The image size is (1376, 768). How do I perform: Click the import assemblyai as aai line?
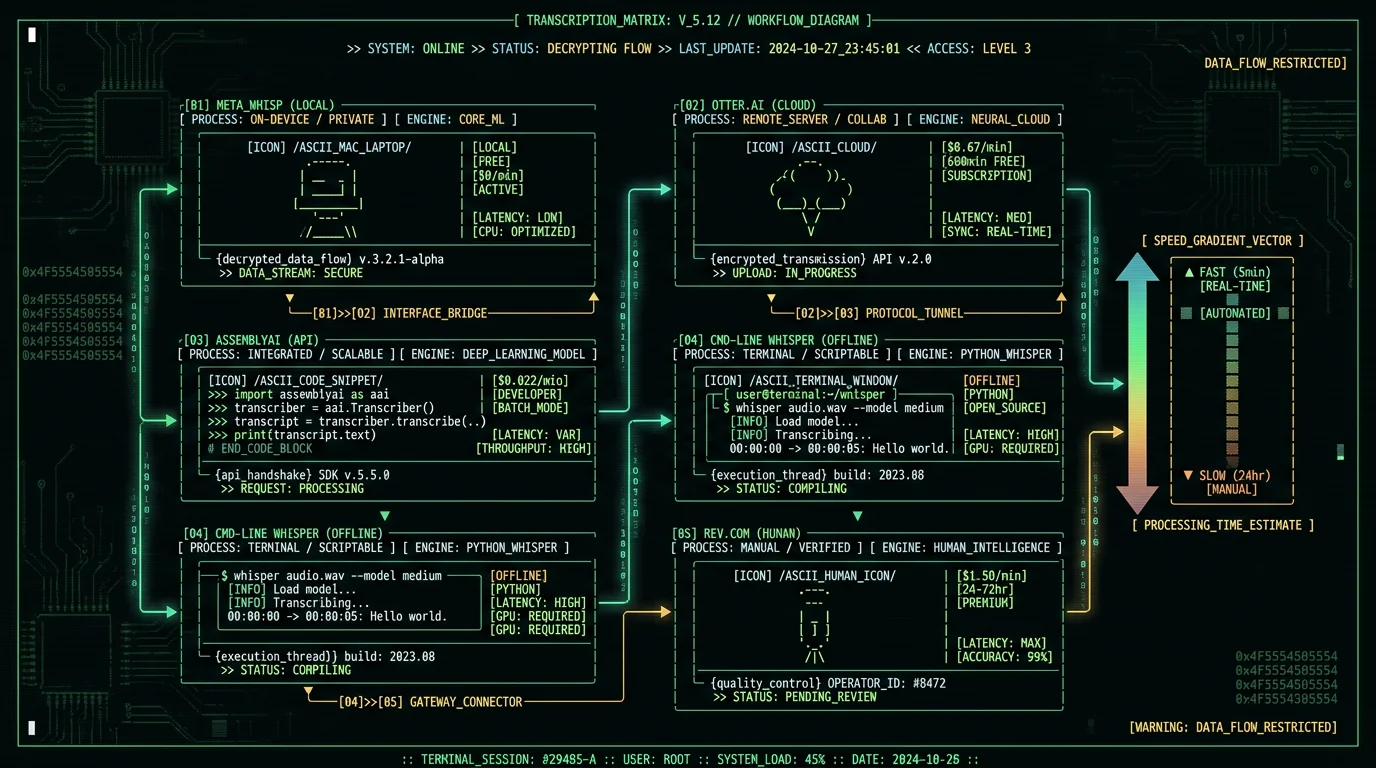click(298, 394)
